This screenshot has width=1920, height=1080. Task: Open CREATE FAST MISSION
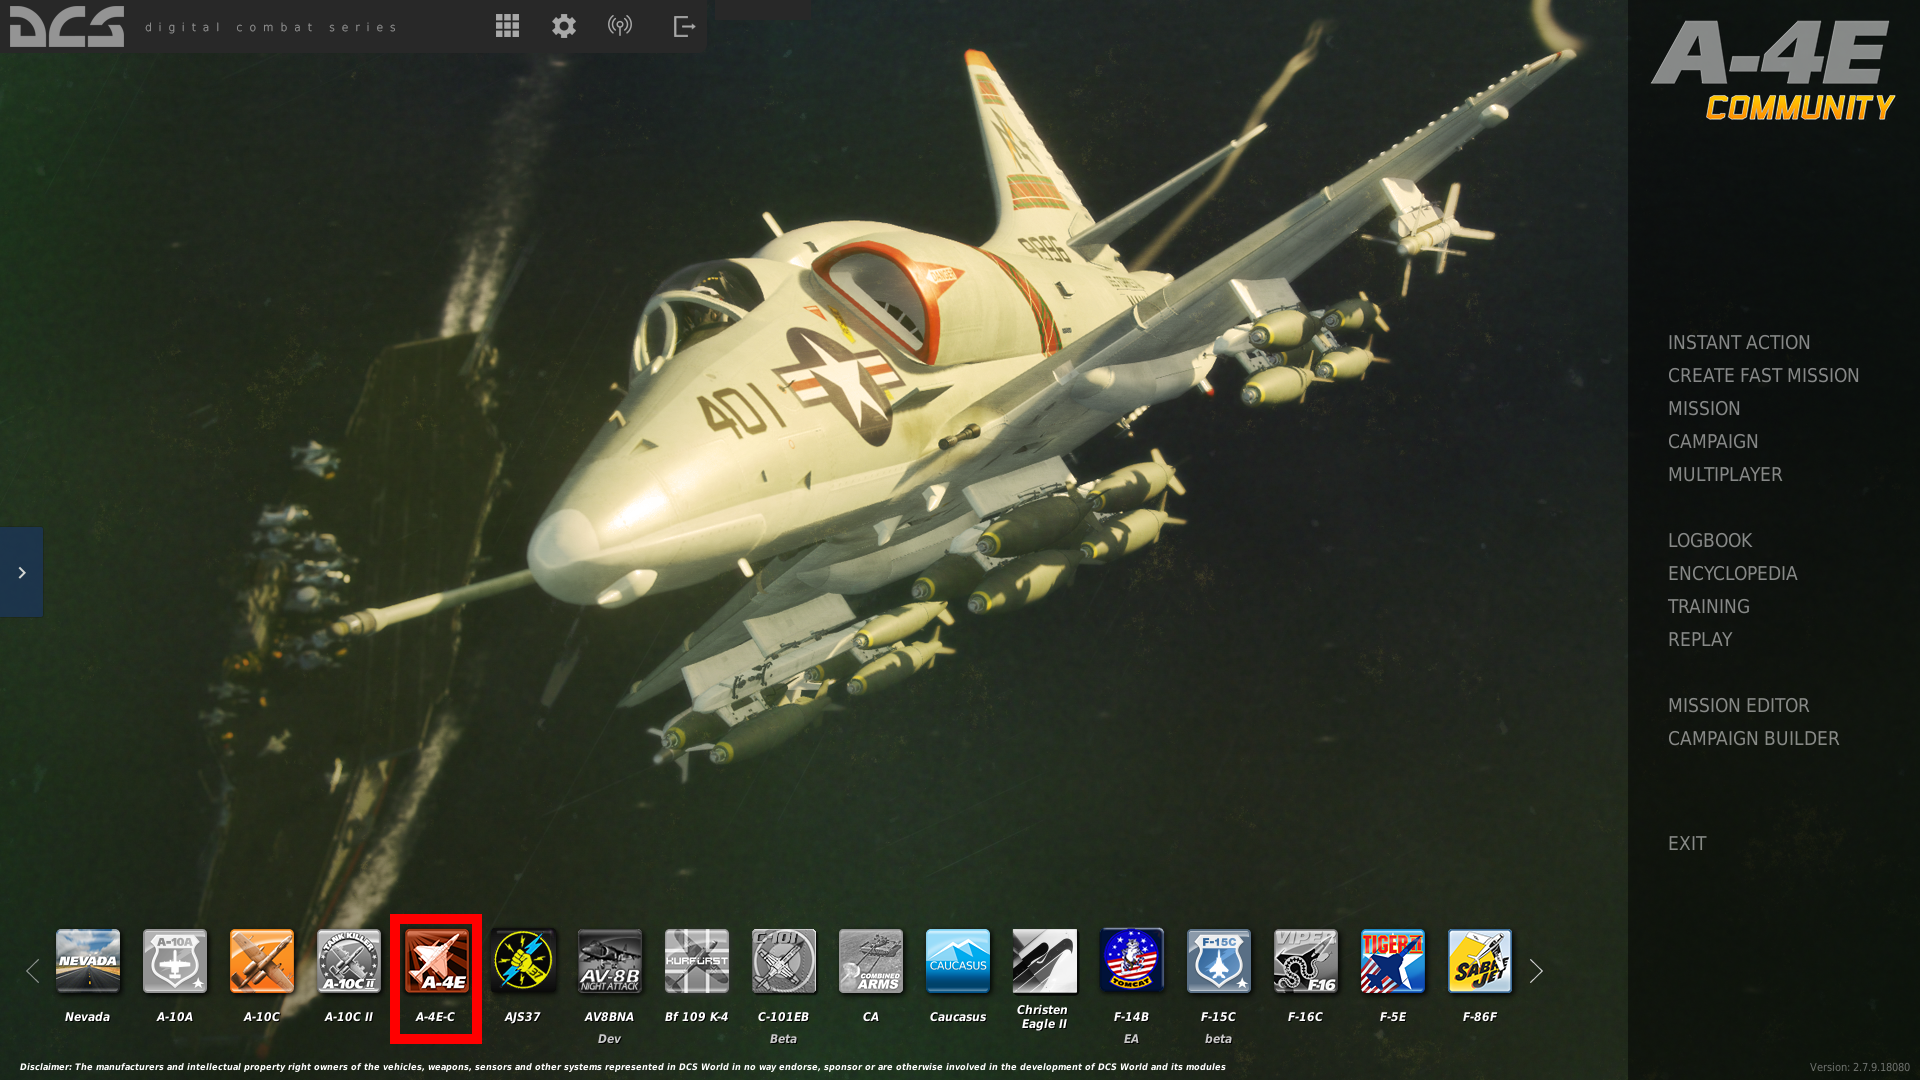[1763, 375]
